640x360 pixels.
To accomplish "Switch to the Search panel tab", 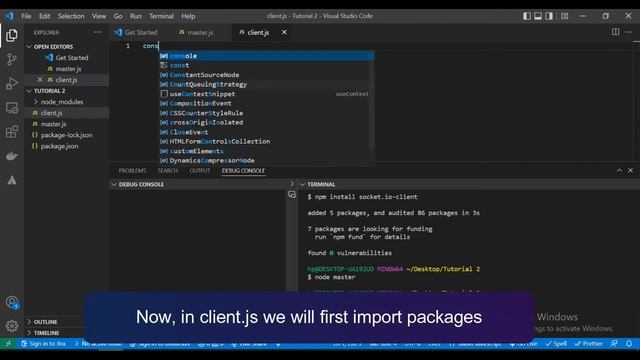I will coord(168,171).
